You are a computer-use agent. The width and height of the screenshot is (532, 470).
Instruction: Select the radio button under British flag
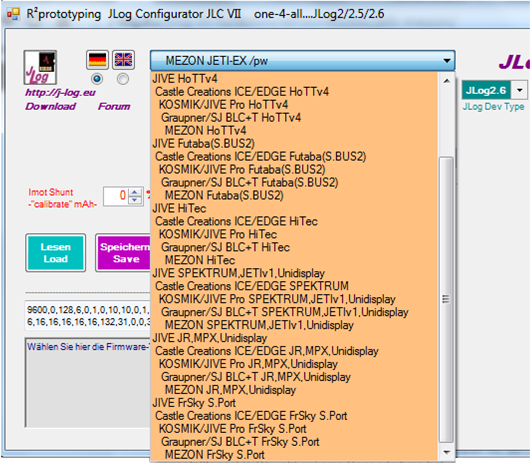123,79
